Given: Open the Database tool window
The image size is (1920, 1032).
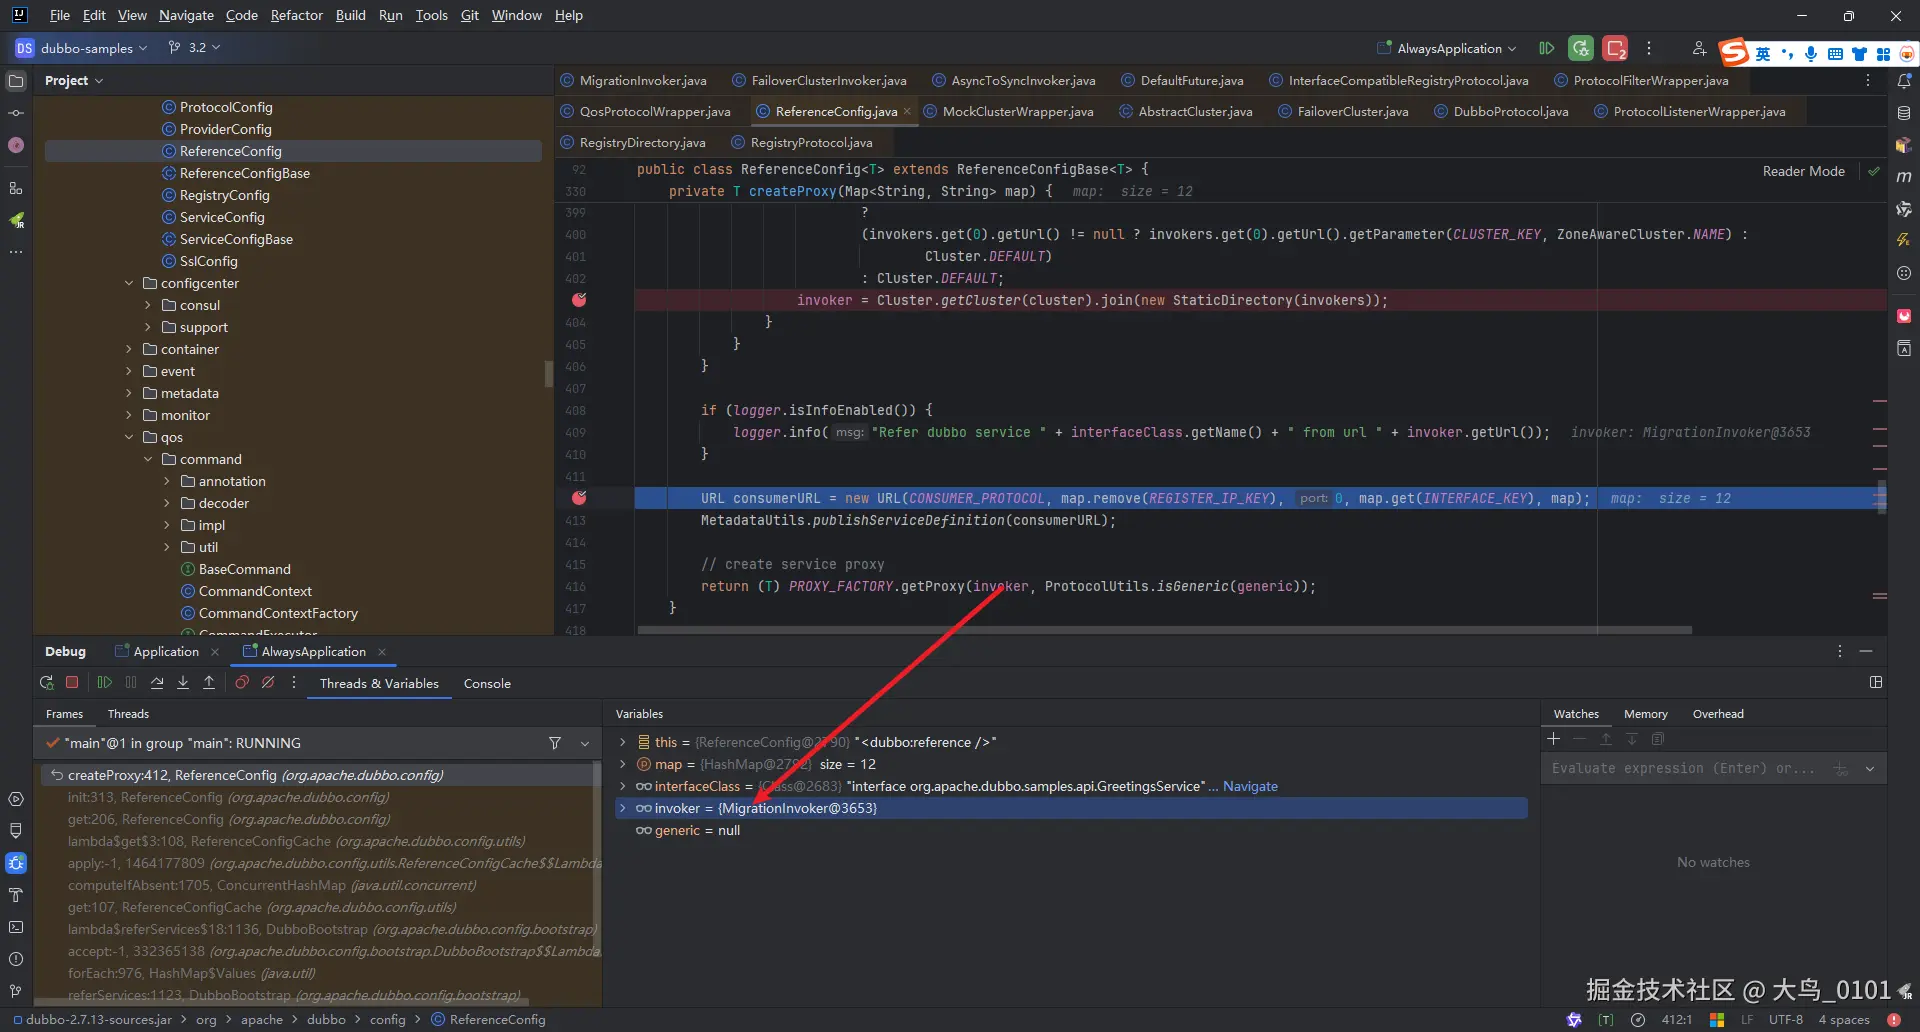Looking at the screenshot, I should click(1904, 113).
